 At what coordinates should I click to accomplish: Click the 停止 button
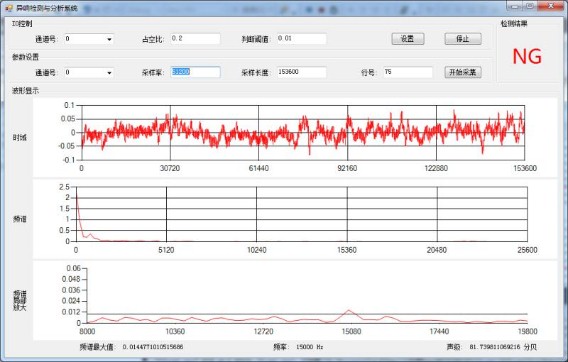(x=463, y=39)
